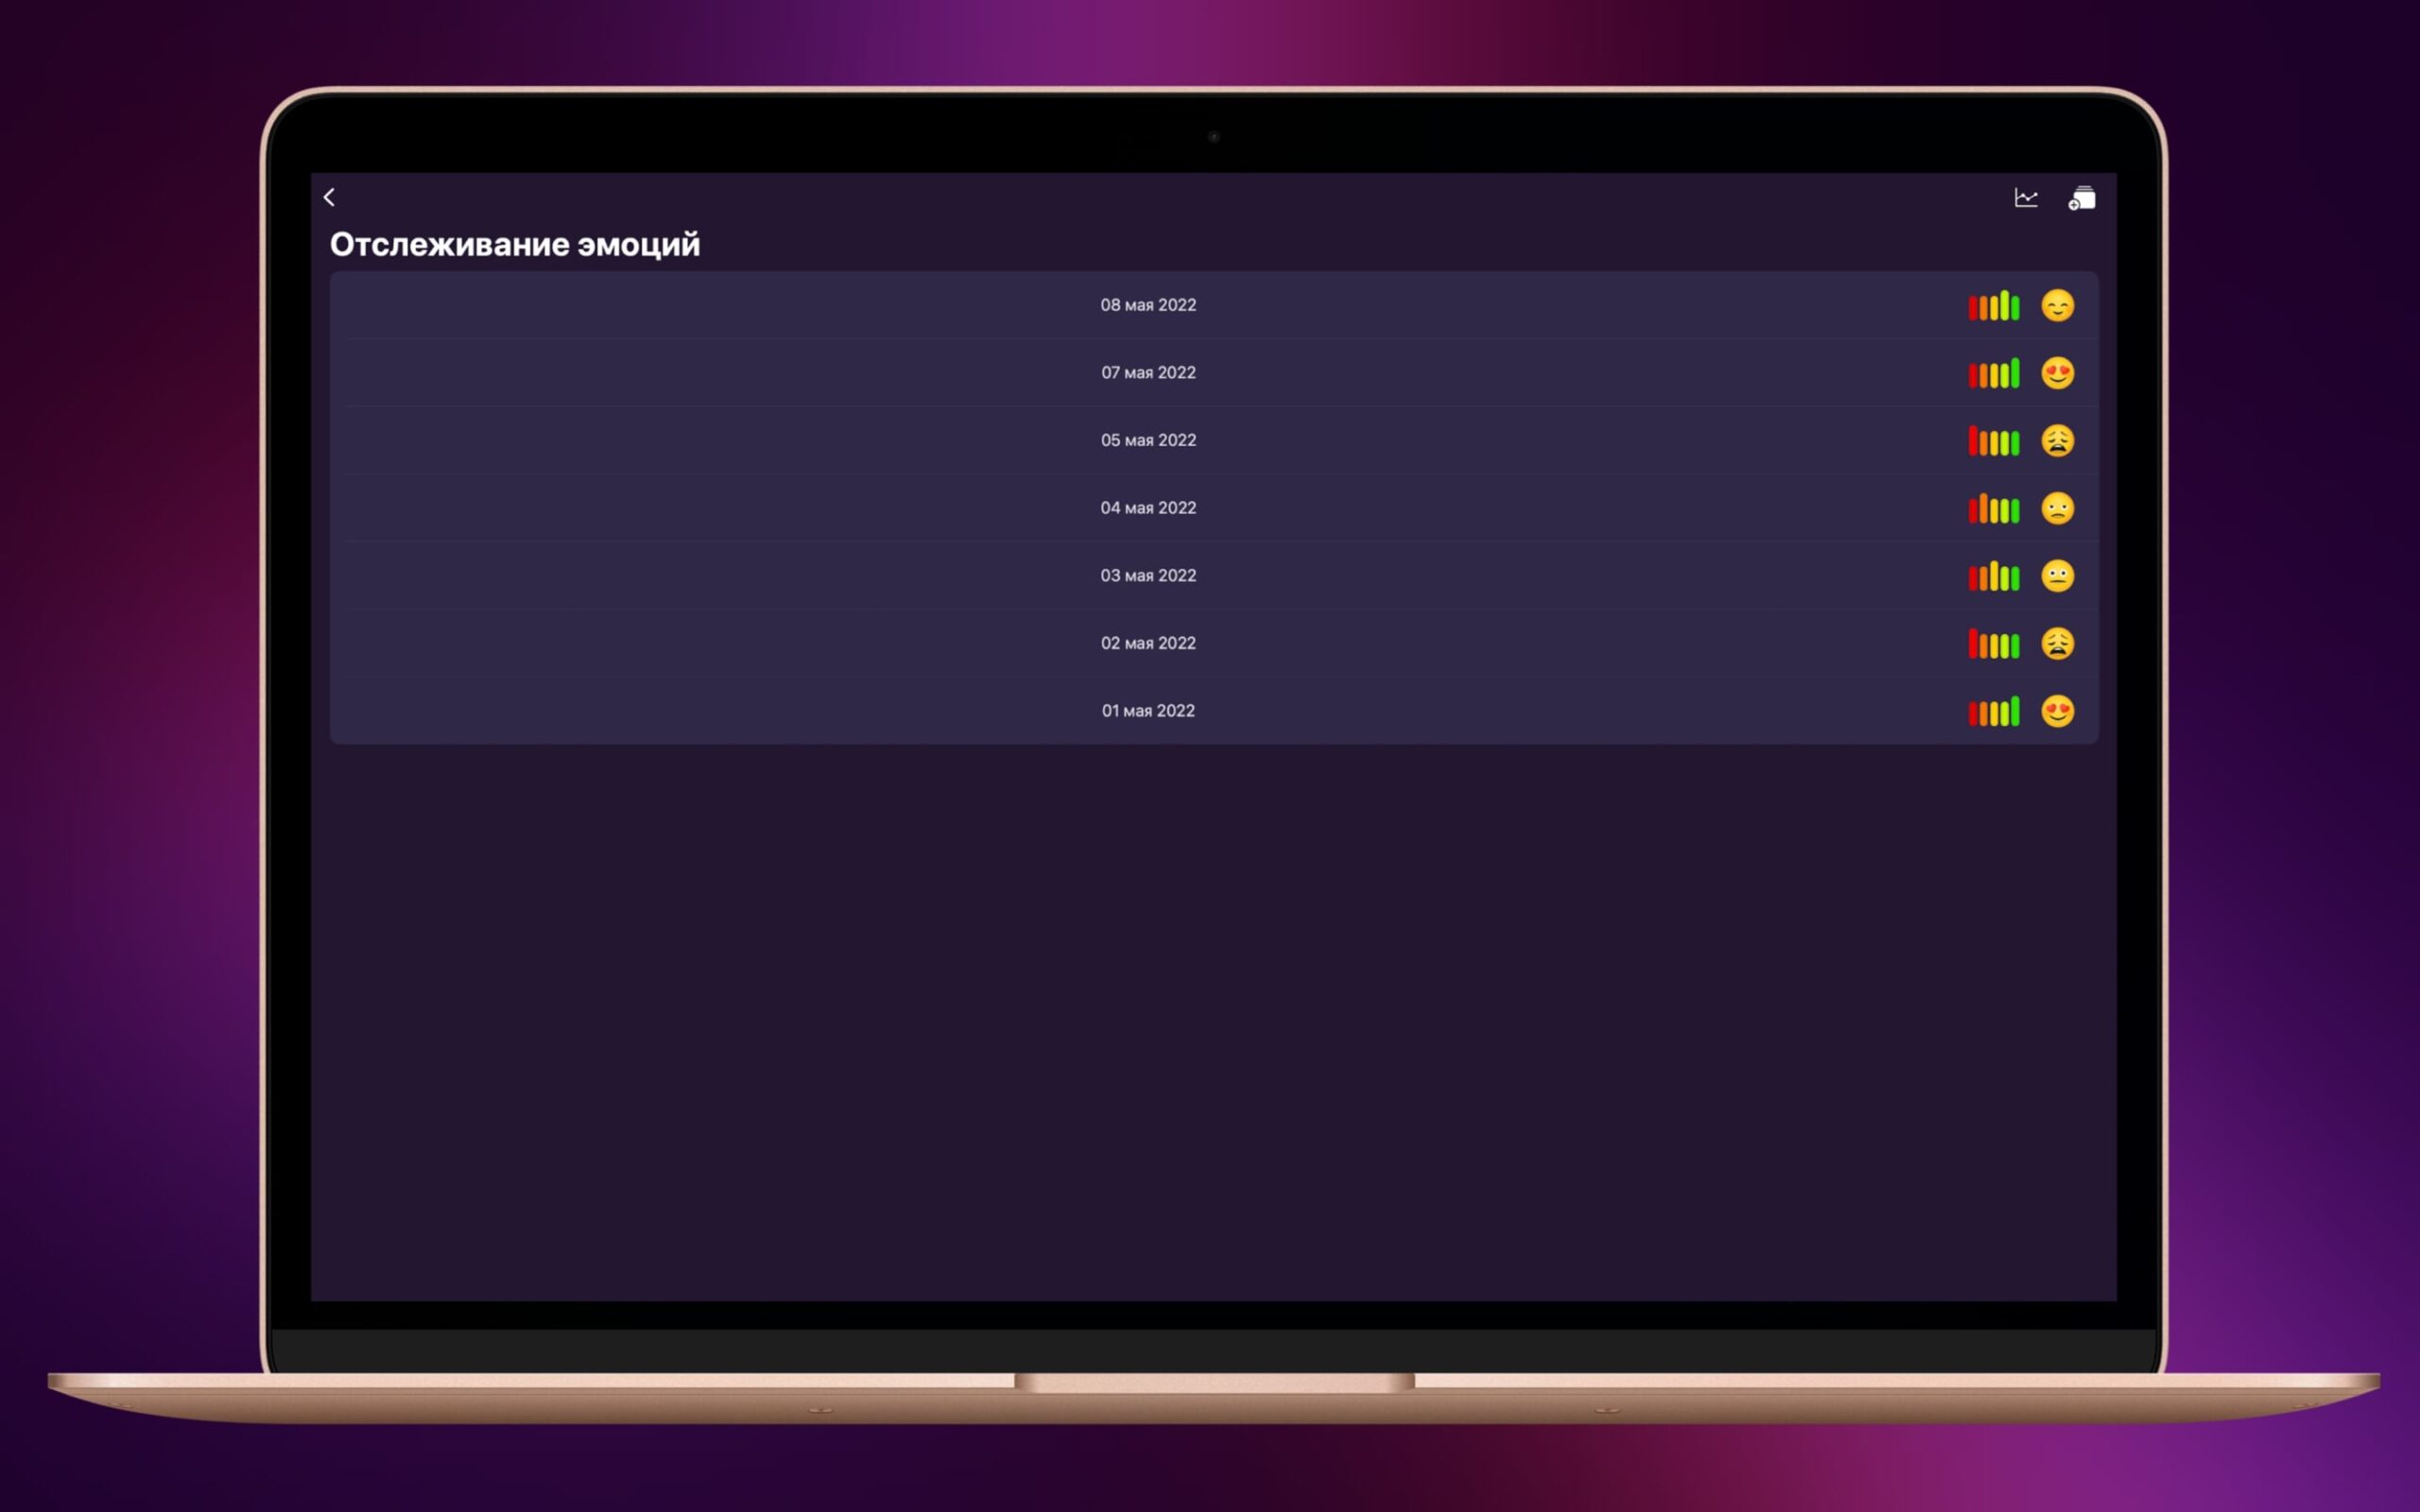The width and height of the screenshot is (2420, 1512).
Task: Go back using the top-left chevron
Action: pos(329,197)
